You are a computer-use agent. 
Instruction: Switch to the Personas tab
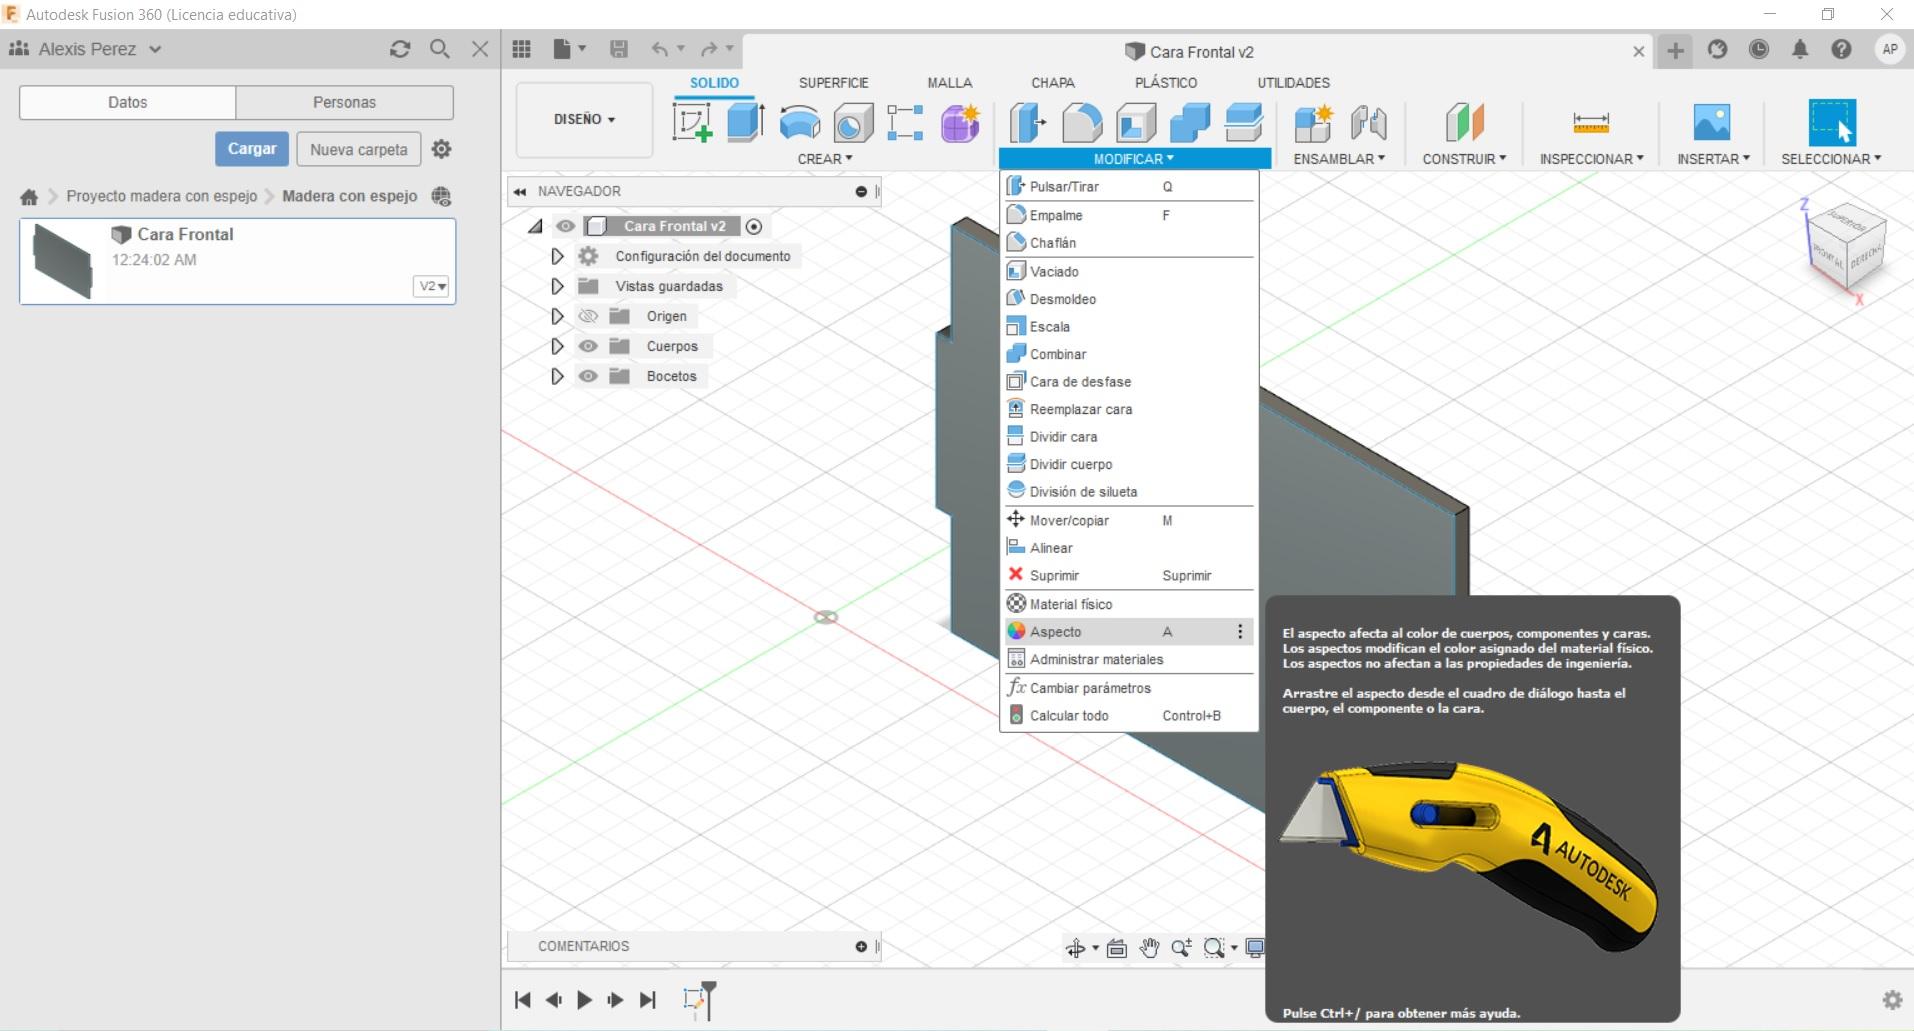point(344,102)
